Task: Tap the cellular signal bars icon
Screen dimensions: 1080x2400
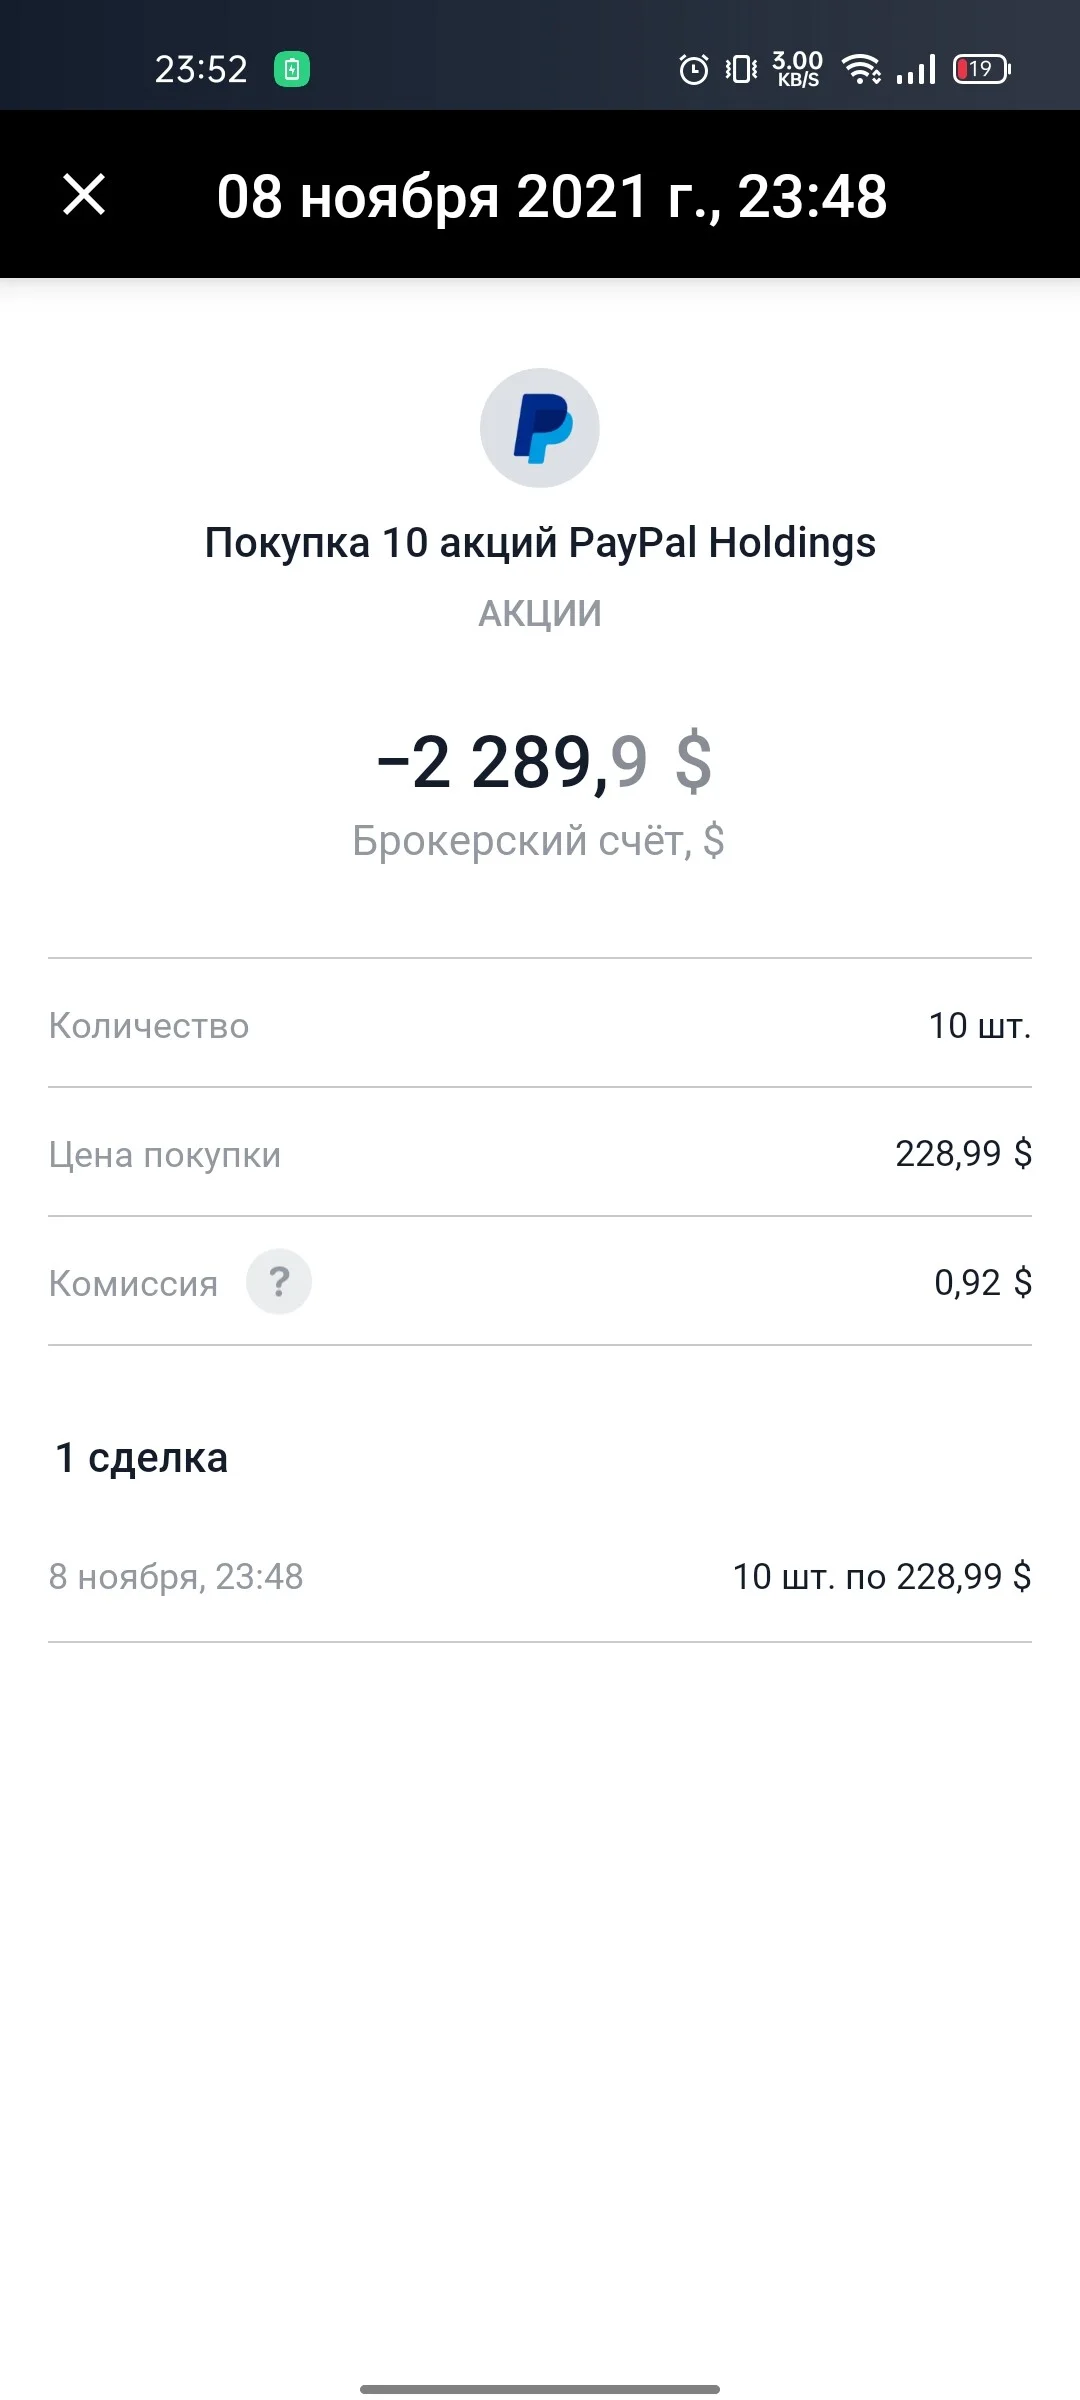Action: tap(916, 69)
